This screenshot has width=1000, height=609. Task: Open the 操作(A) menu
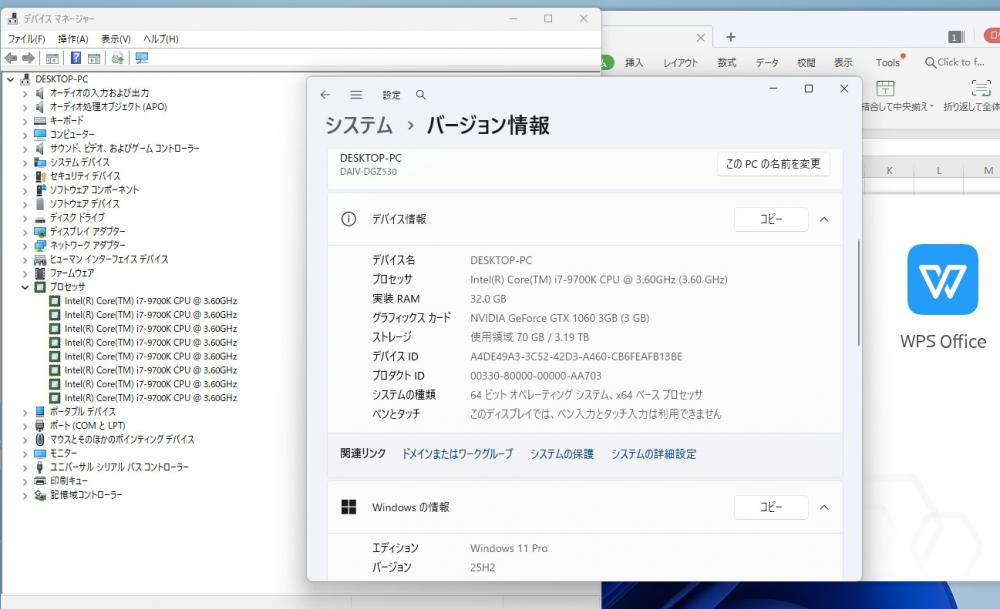tap(73, 39)
